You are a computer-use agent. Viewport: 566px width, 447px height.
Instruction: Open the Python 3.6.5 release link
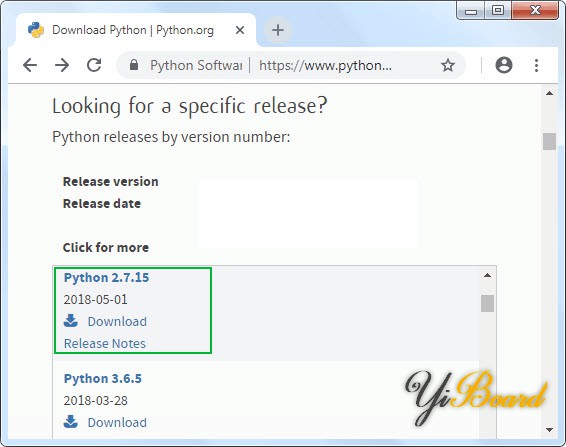[103, 378]
